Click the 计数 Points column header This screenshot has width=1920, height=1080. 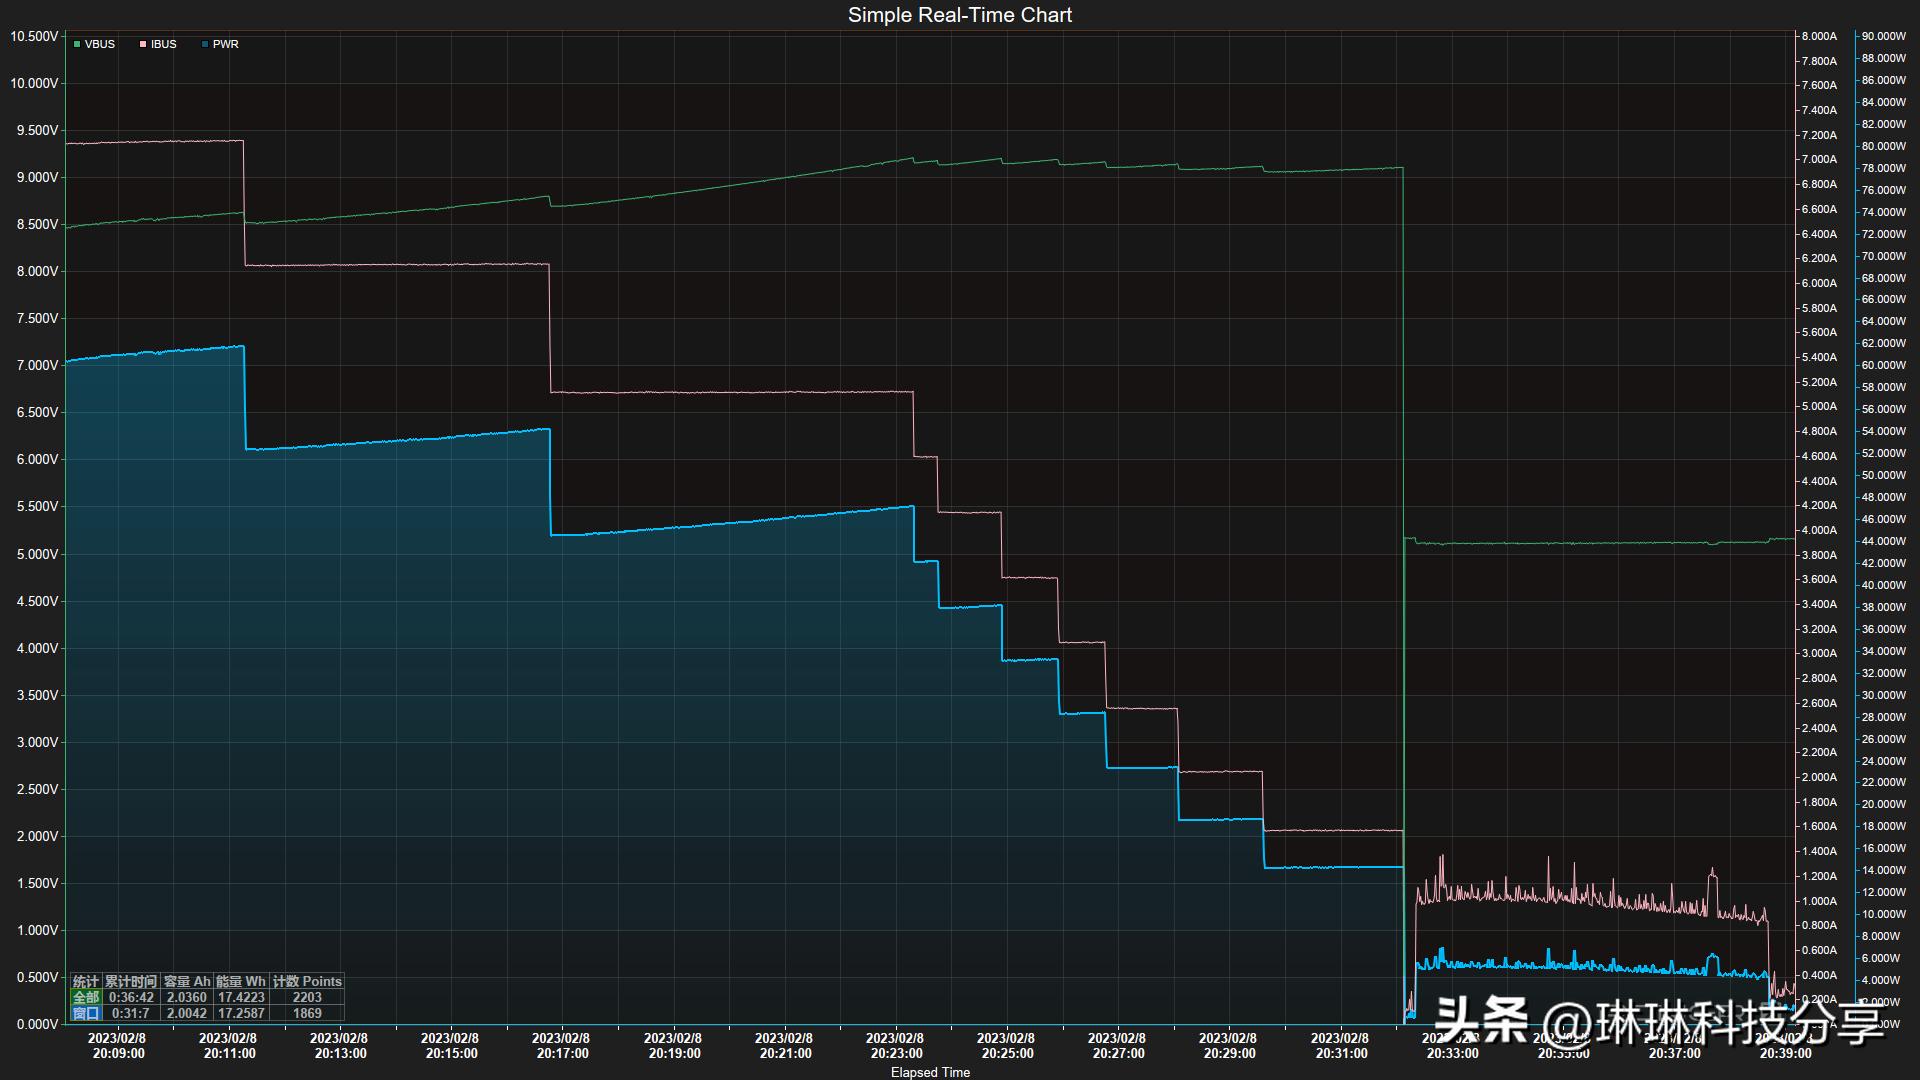[307, 981]
